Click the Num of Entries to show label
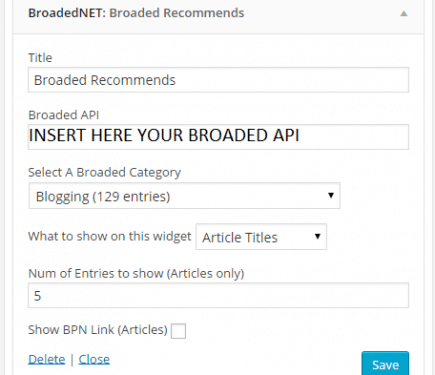 tap(136, 273)
